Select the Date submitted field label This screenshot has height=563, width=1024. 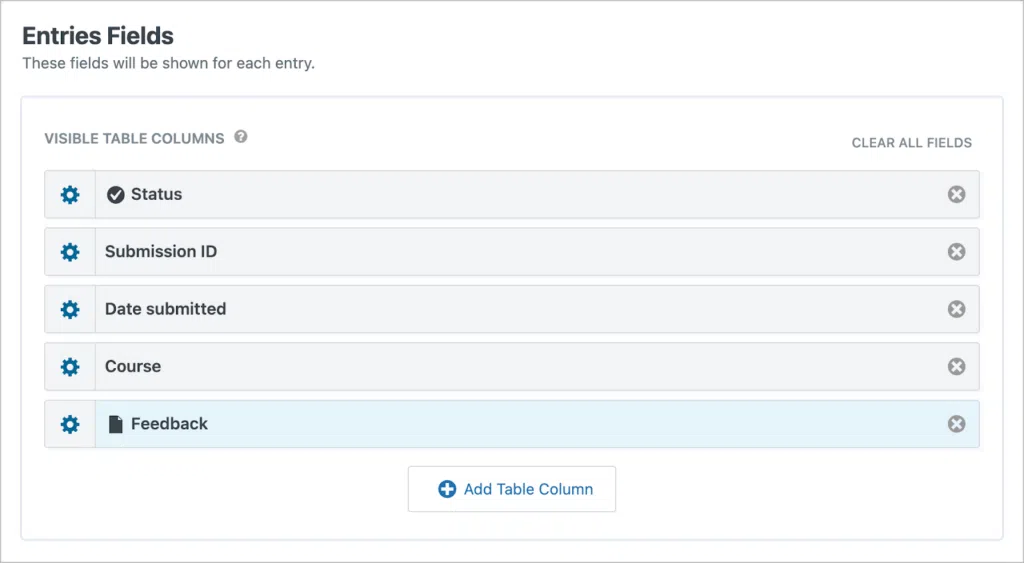[x=165, y=309]
